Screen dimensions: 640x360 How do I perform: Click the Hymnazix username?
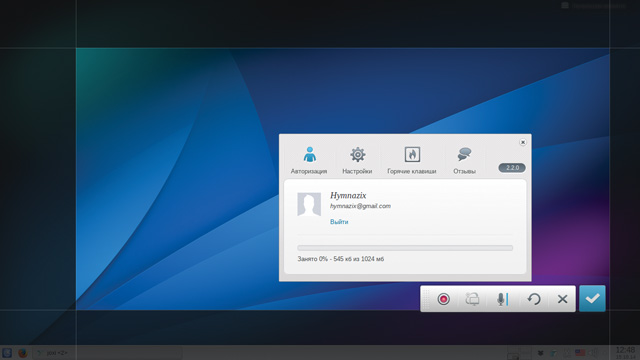pyautogui.click(x=348, y=196)
